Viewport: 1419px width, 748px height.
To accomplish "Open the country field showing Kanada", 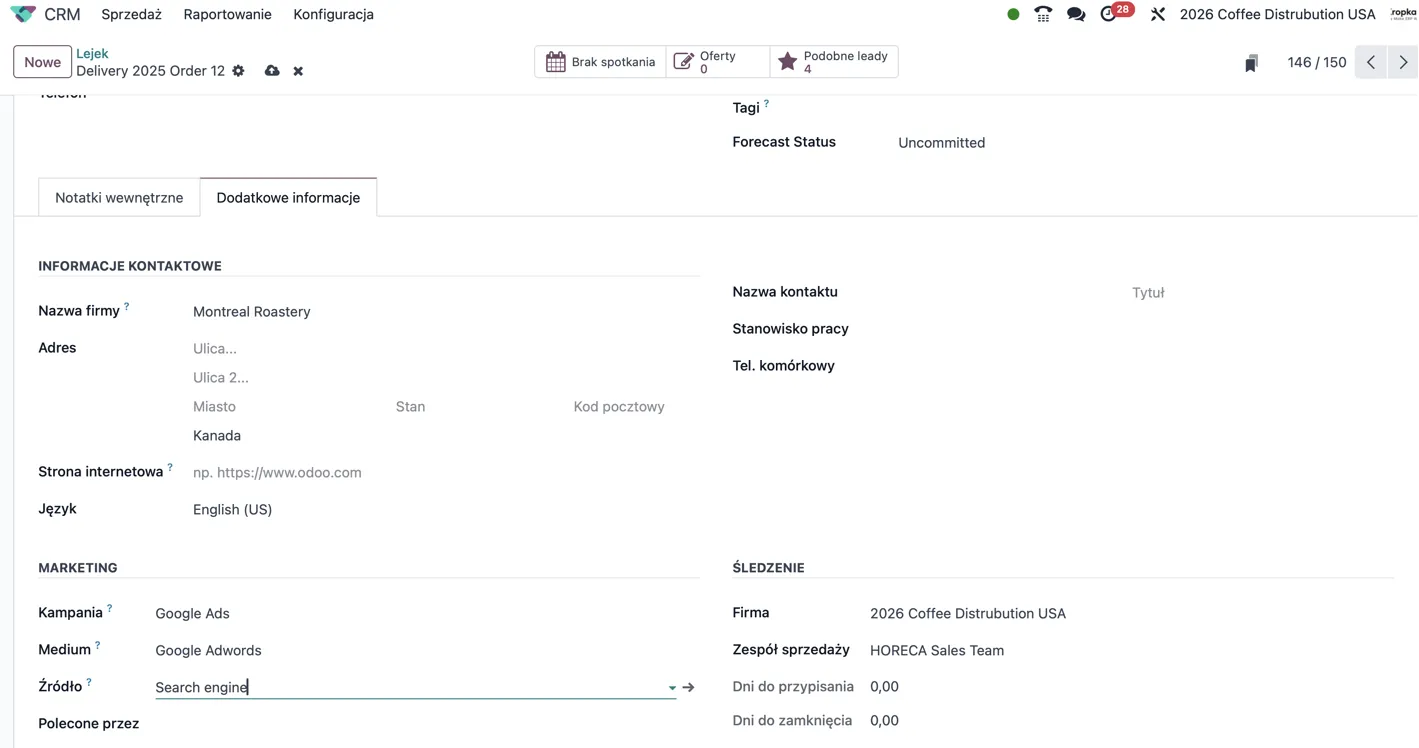I will point(446,435).
